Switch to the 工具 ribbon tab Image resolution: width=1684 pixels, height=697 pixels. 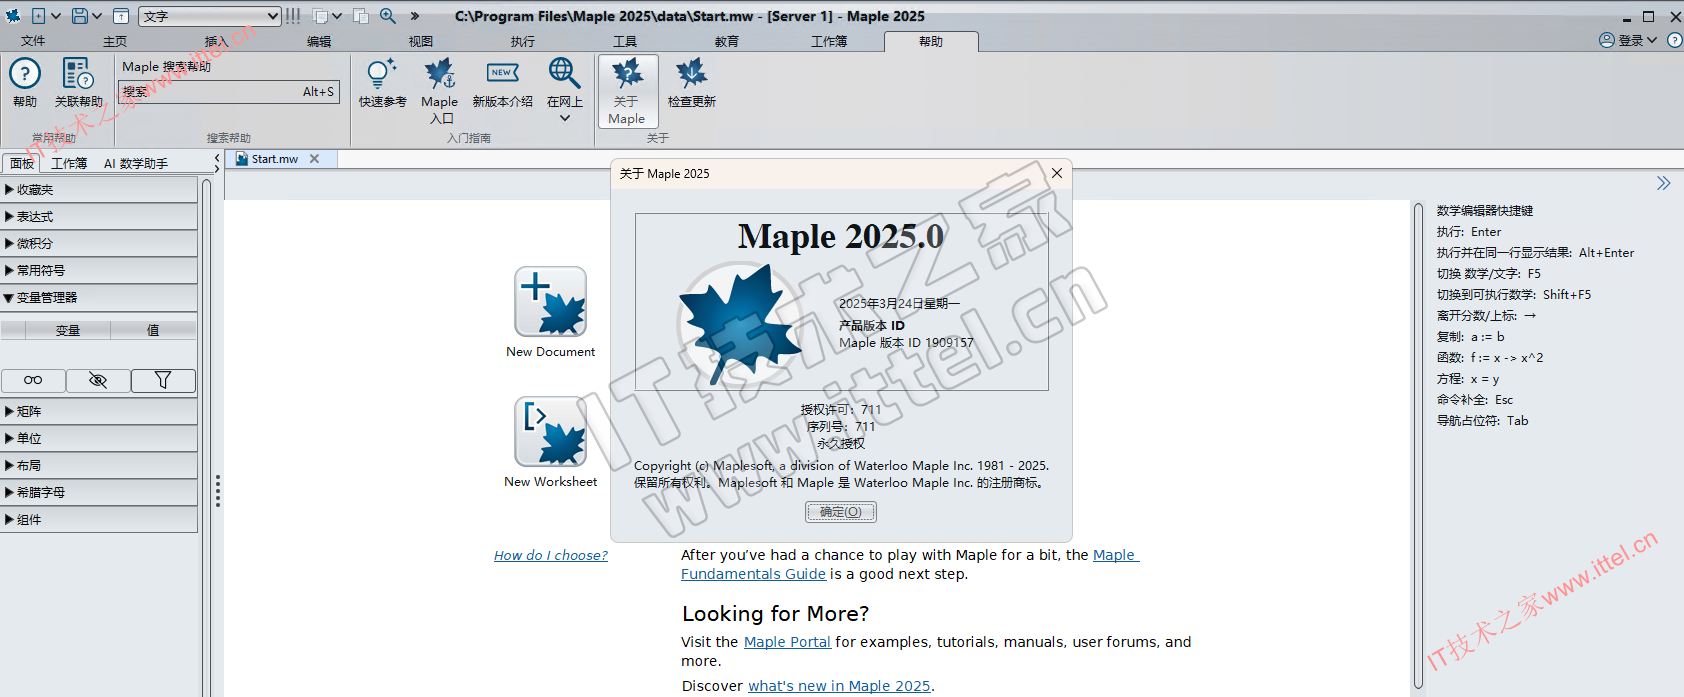point(625,41)
